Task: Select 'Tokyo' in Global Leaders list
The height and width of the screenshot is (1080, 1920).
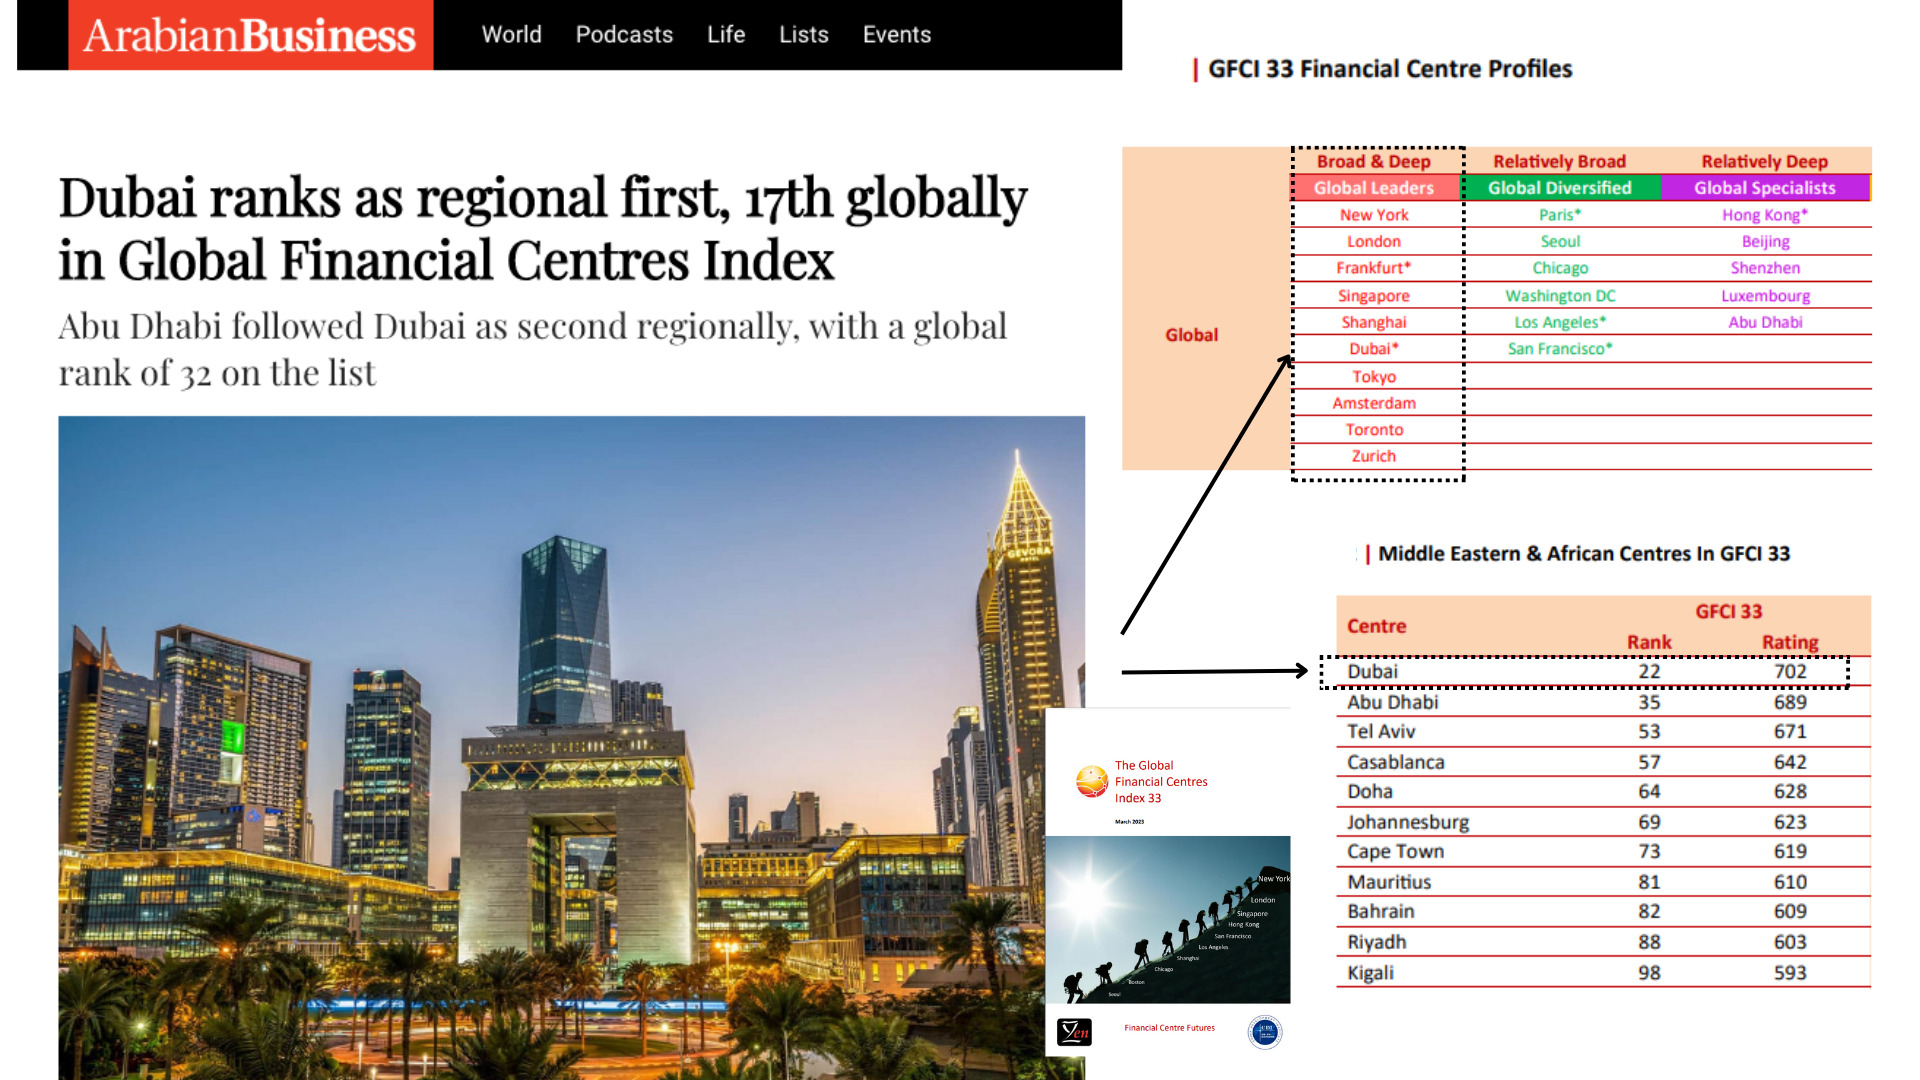Action: point(1374,377)
